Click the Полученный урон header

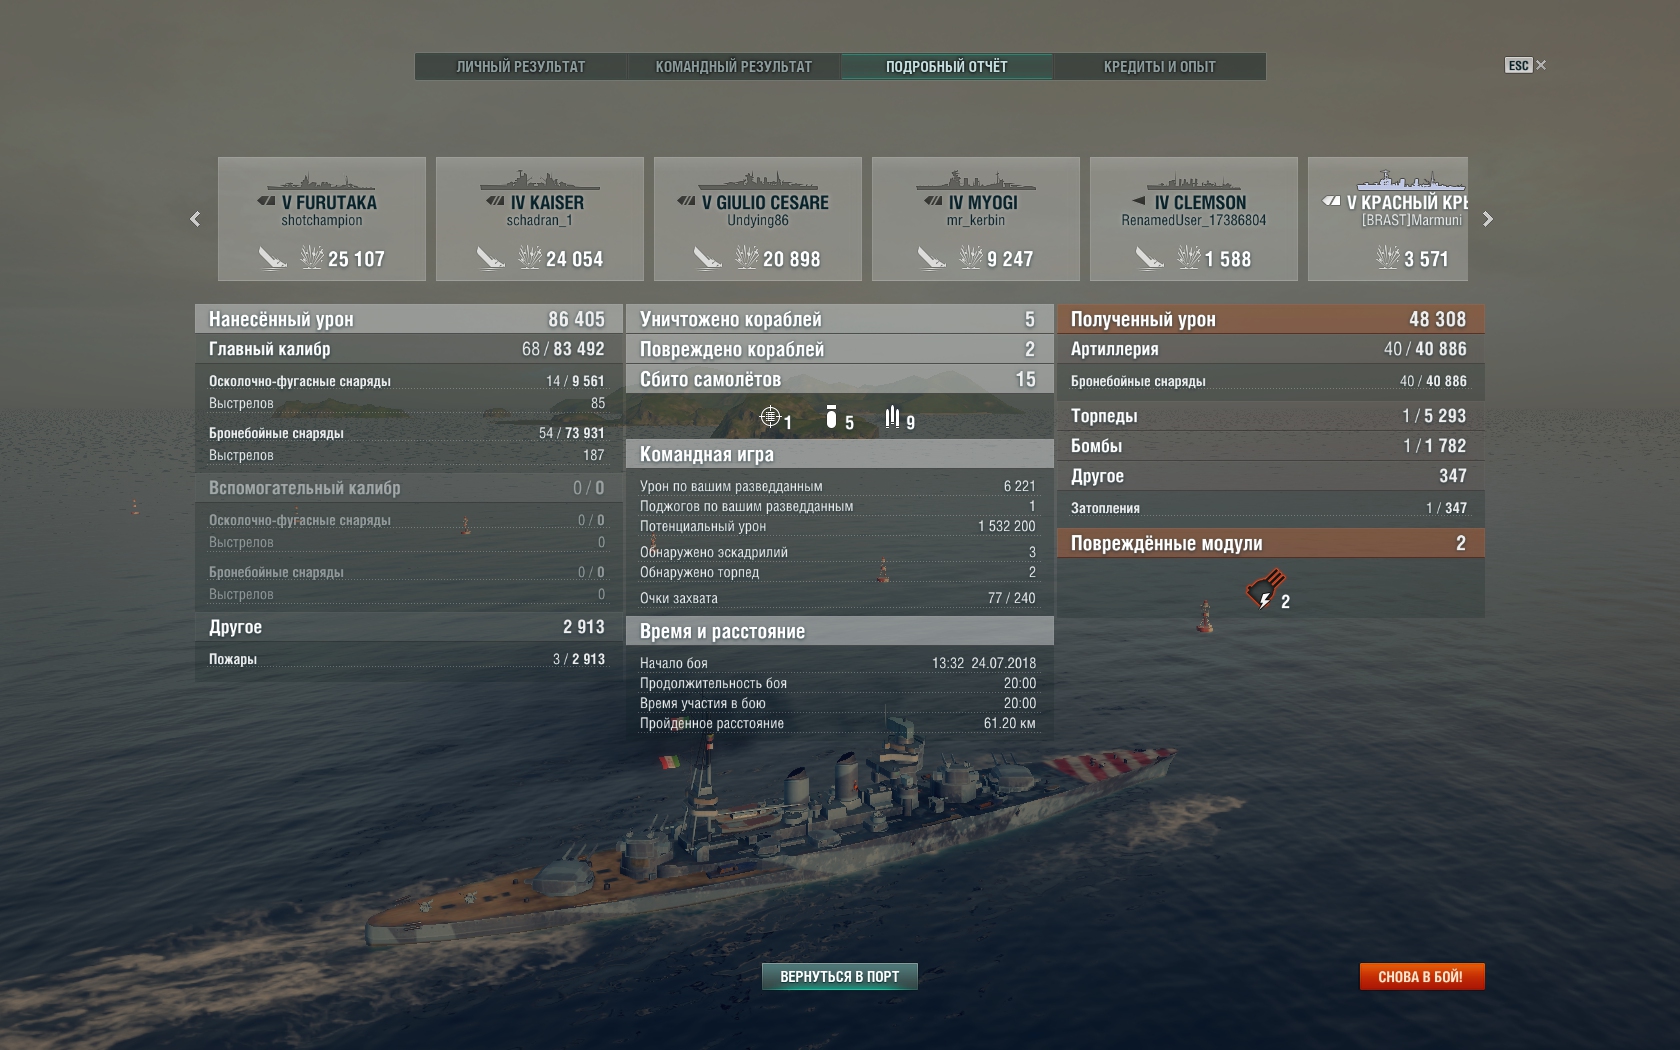tap(1271, 319)
